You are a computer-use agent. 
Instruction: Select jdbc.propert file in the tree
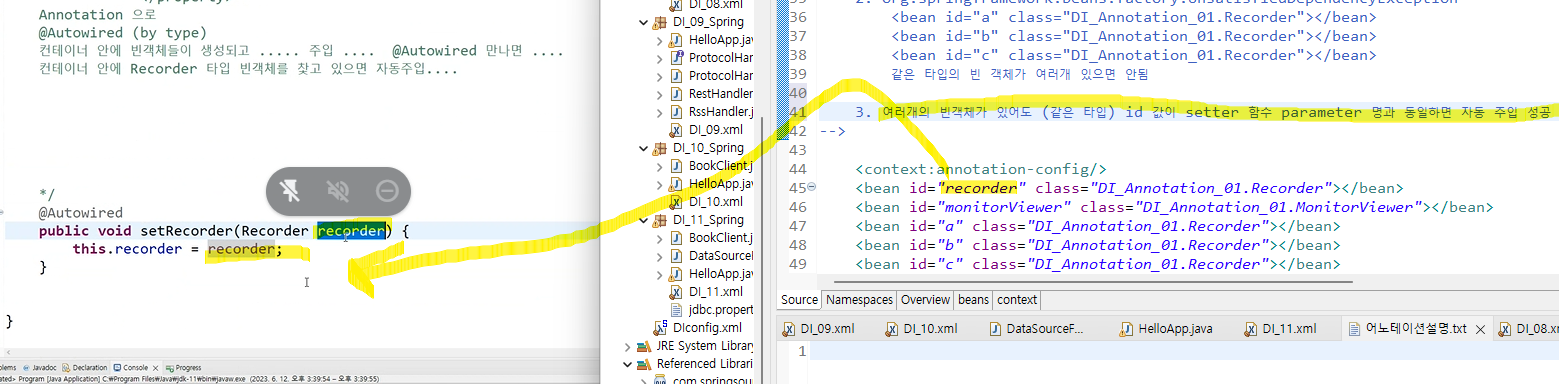720,309
